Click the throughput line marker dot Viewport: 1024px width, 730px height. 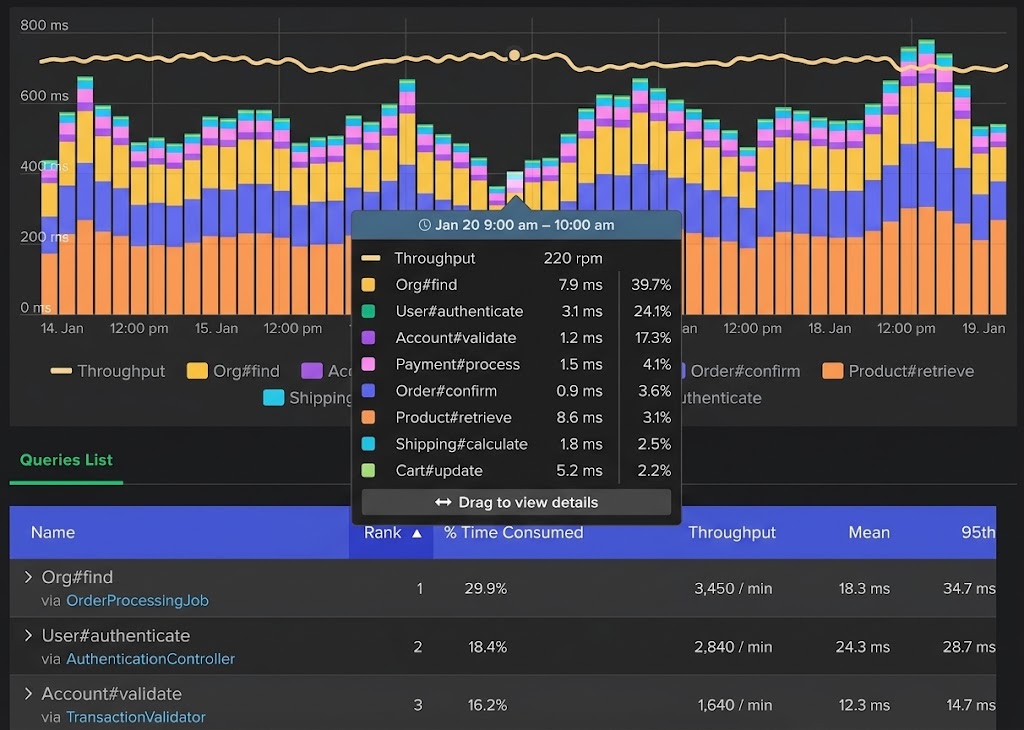(515, 55)
